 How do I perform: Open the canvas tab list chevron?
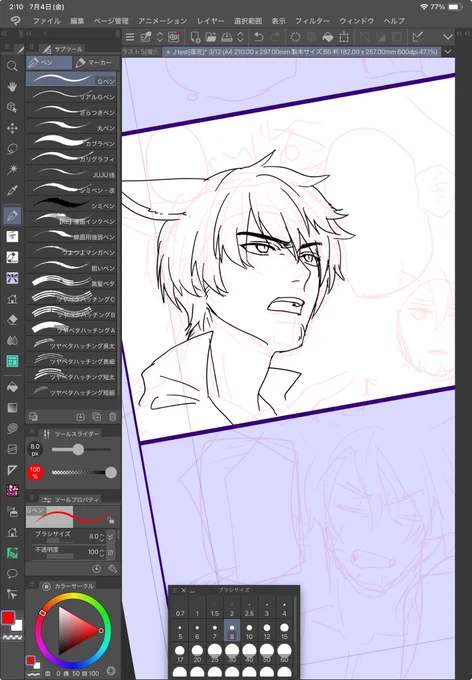(448, 52)
